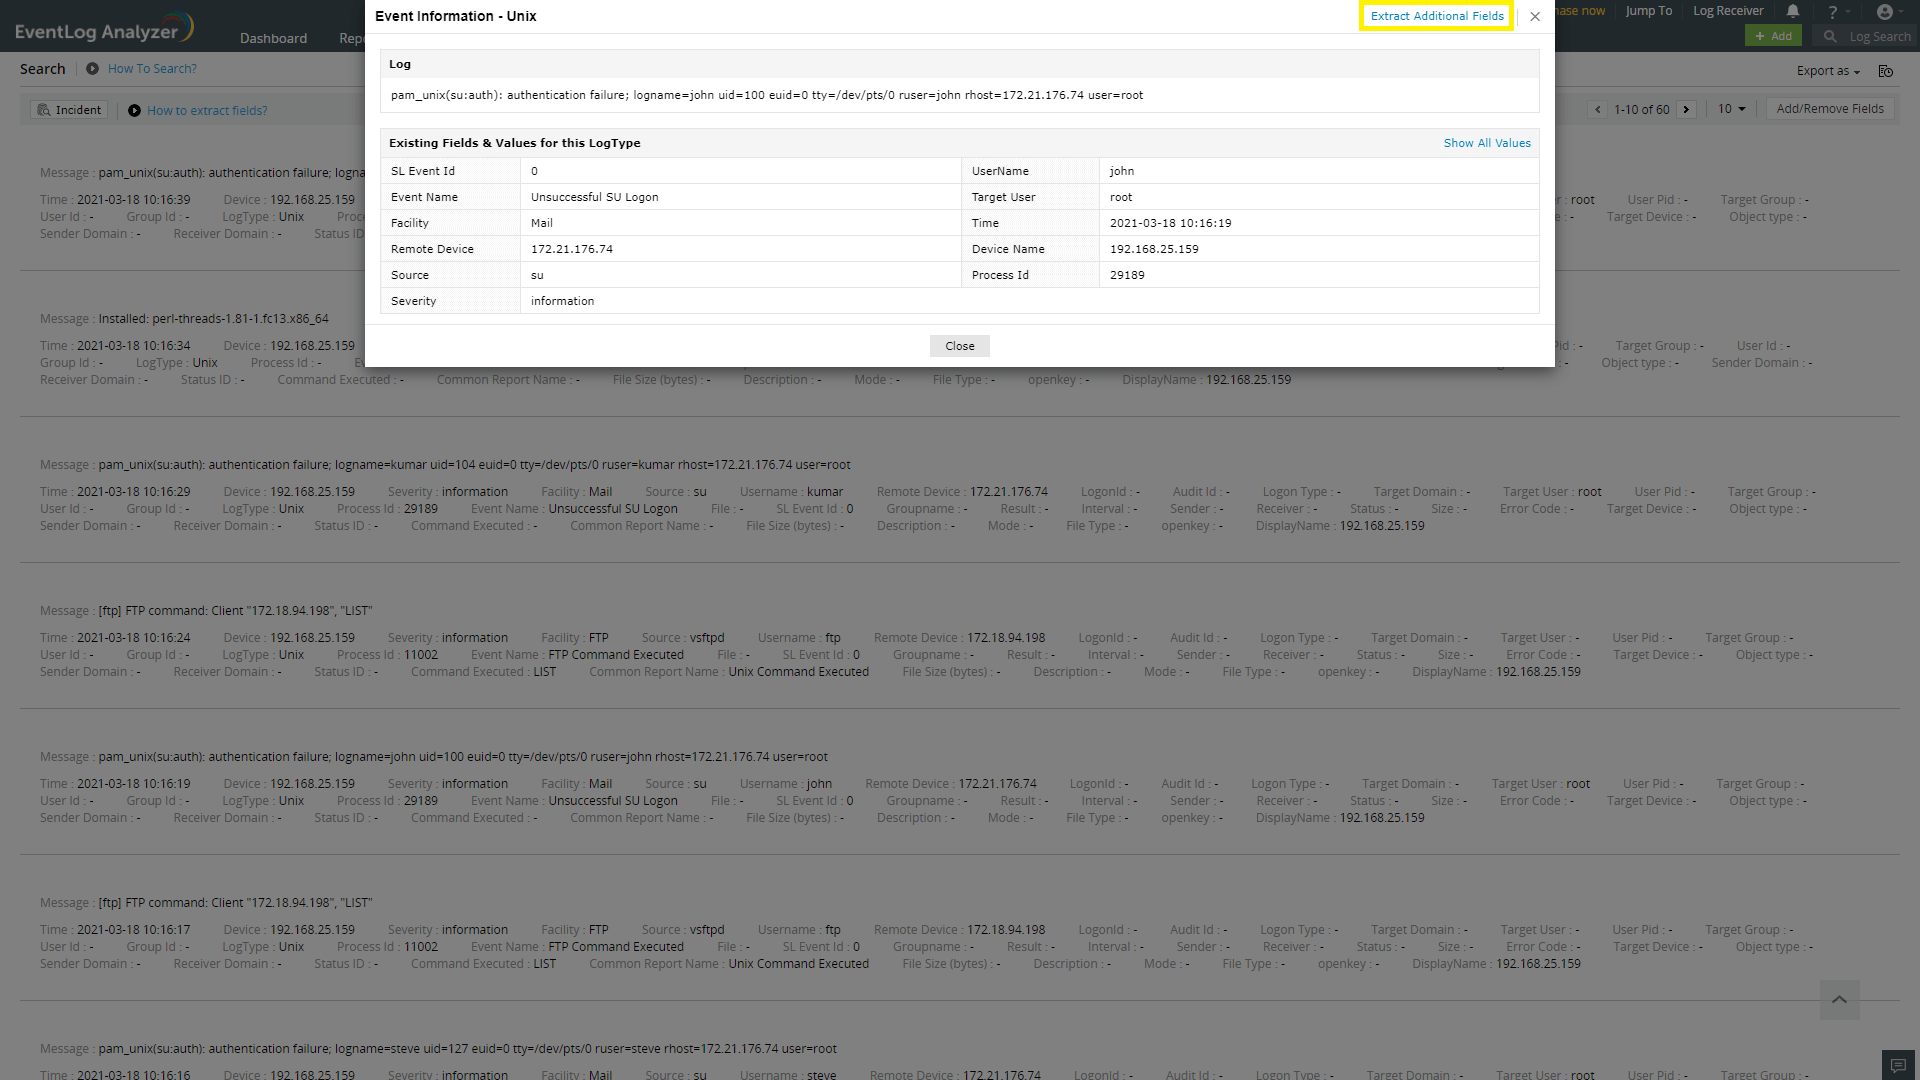Viewport: 1920px width, 1080px height.
Task: Play the How To Search video icon
Action: coord(90,68)
